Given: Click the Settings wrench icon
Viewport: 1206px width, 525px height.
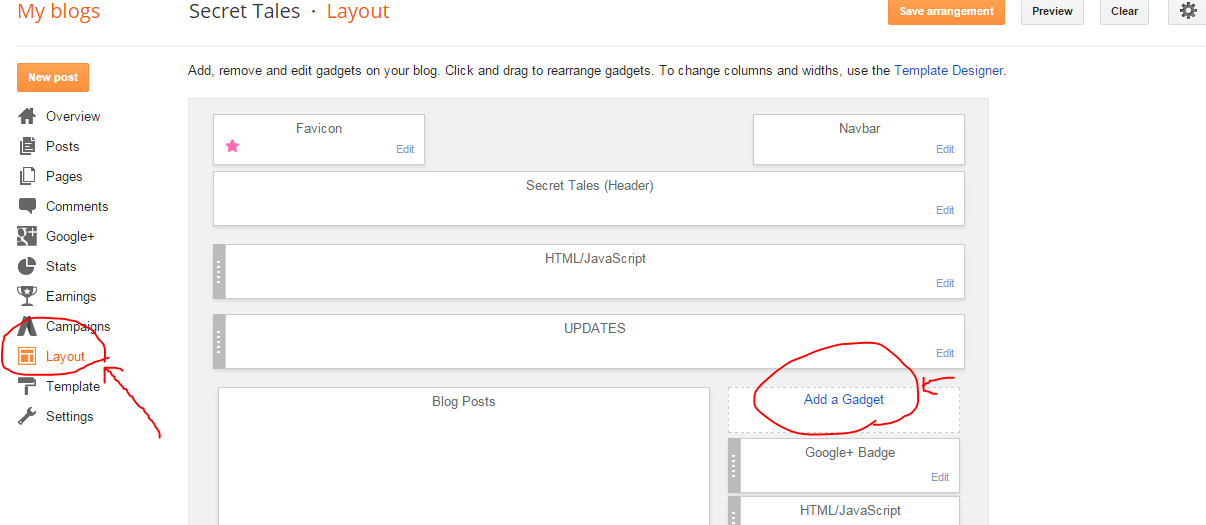Looking at the screenshot, I should (27, 416).
